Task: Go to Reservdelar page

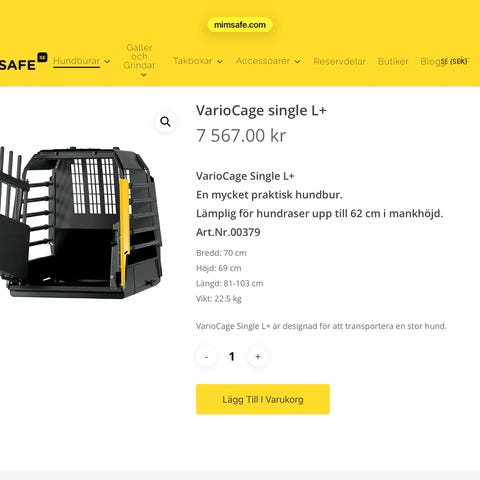Action: [x=339, y=61]
